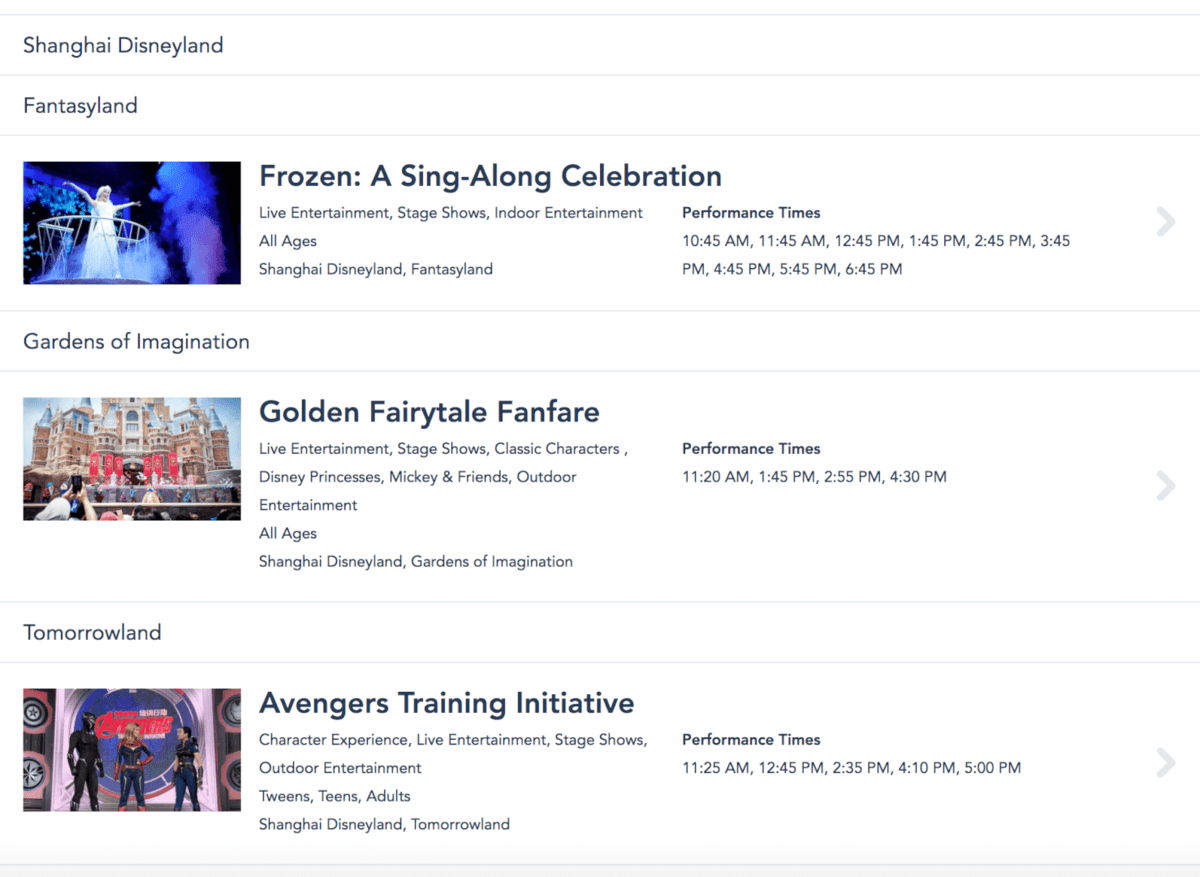This screenshot has height=877, width=1200.
Task: Click the '11:25 AM, 12:45 PM, 2:35 PM' Avengers times
Action: (852, 768)
